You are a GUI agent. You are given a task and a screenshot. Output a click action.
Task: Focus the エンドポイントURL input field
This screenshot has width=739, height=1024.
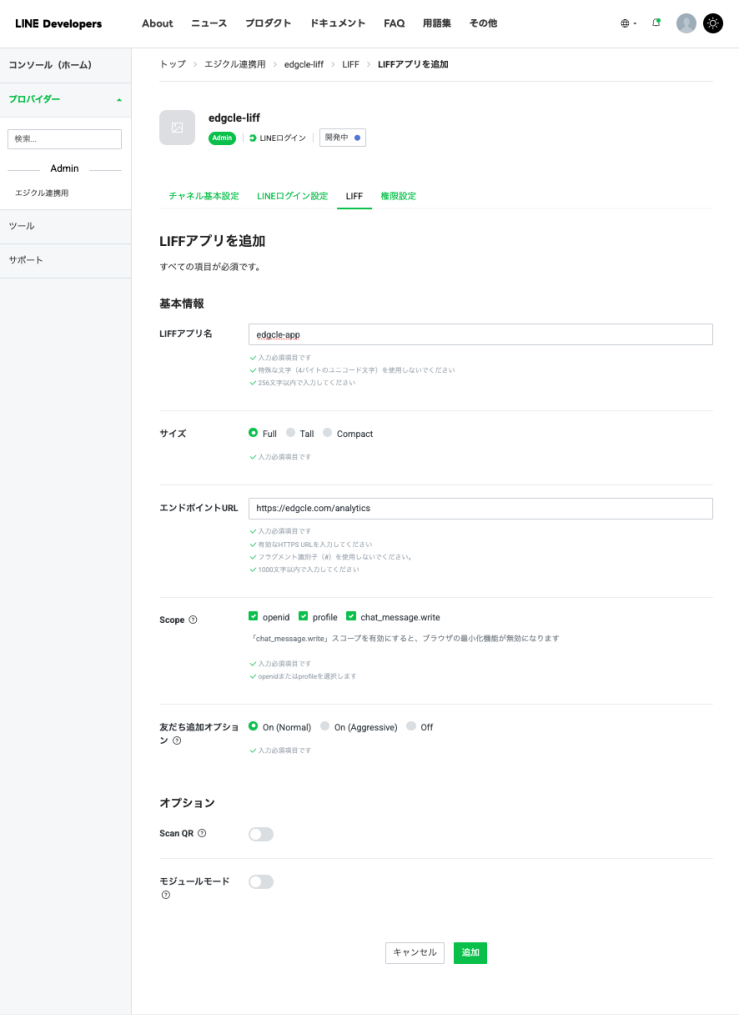tap(480, 509)
